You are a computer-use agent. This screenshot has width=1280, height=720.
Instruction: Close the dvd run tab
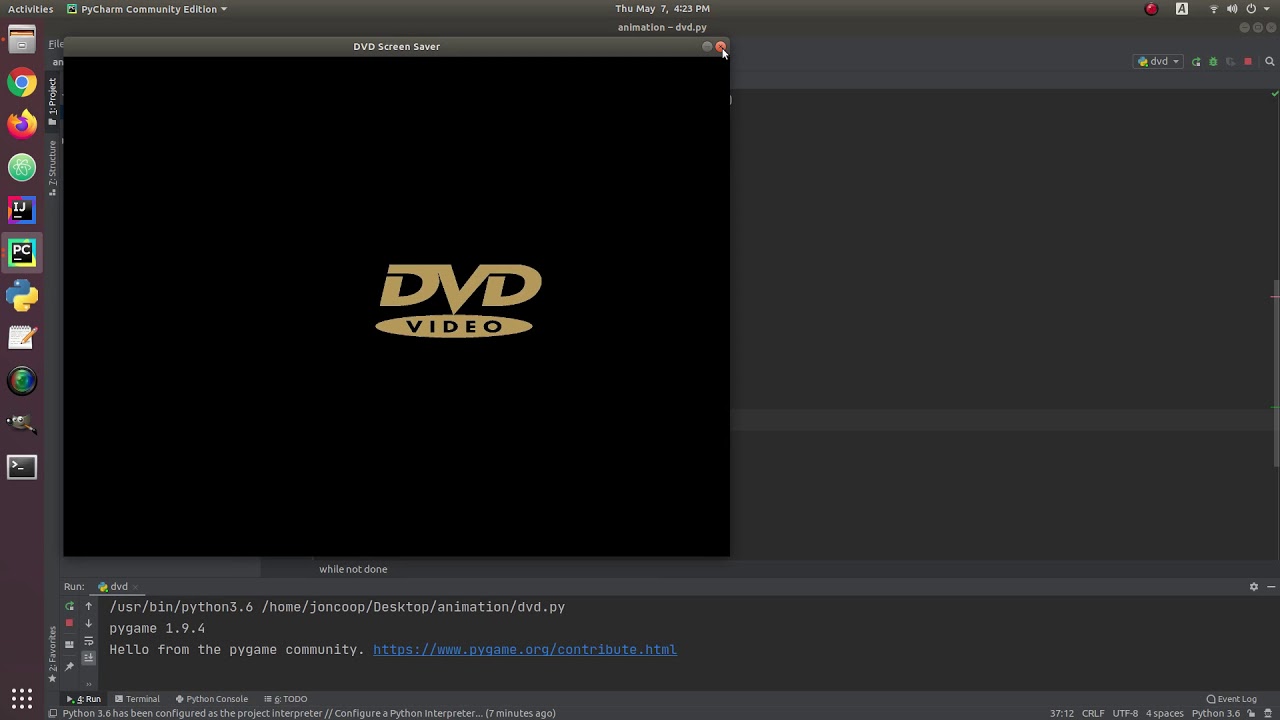click(136, 587)
